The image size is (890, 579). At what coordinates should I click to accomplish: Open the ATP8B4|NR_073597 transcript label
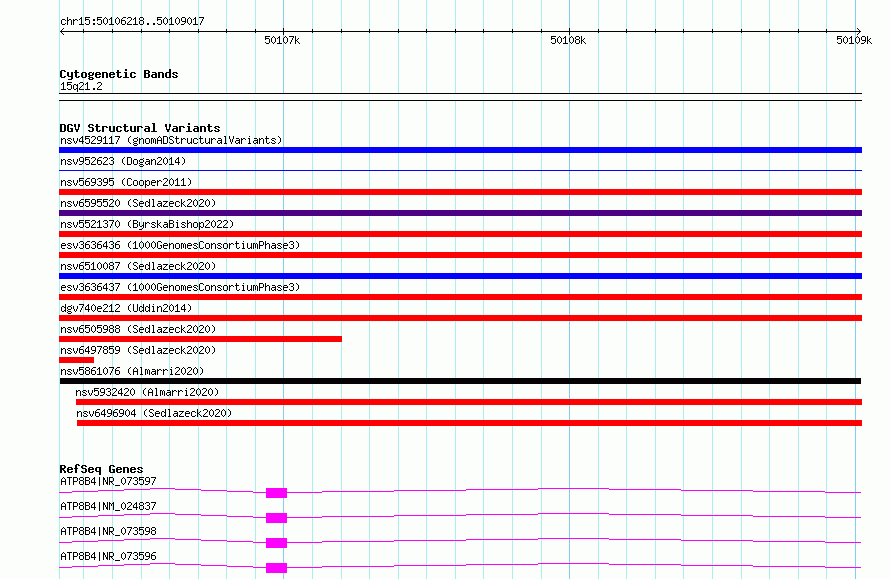pos(108,481)
